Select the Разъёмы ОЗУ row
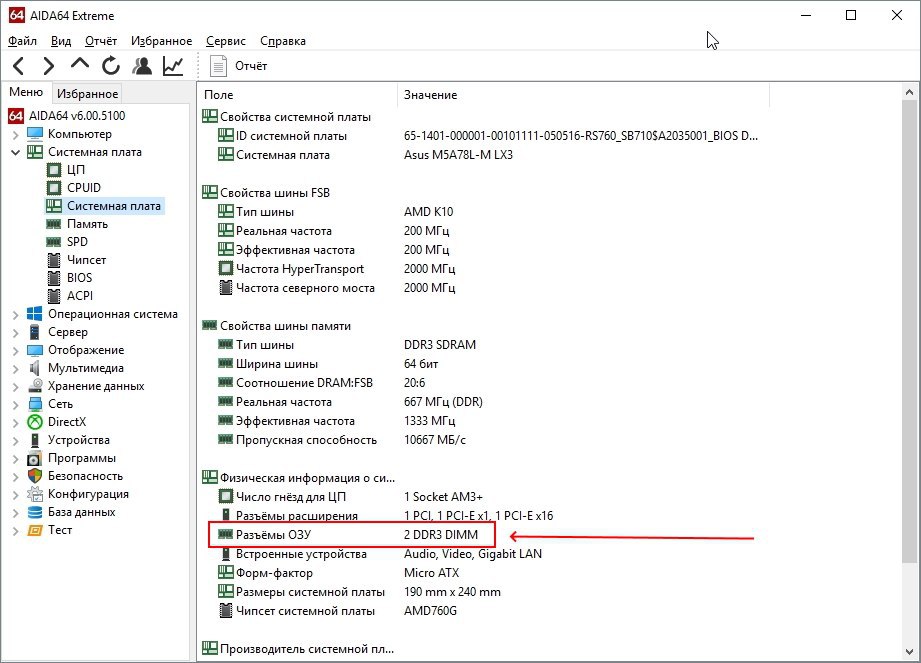The width and height of the screenshot is (921, 663). coord(352,535)
